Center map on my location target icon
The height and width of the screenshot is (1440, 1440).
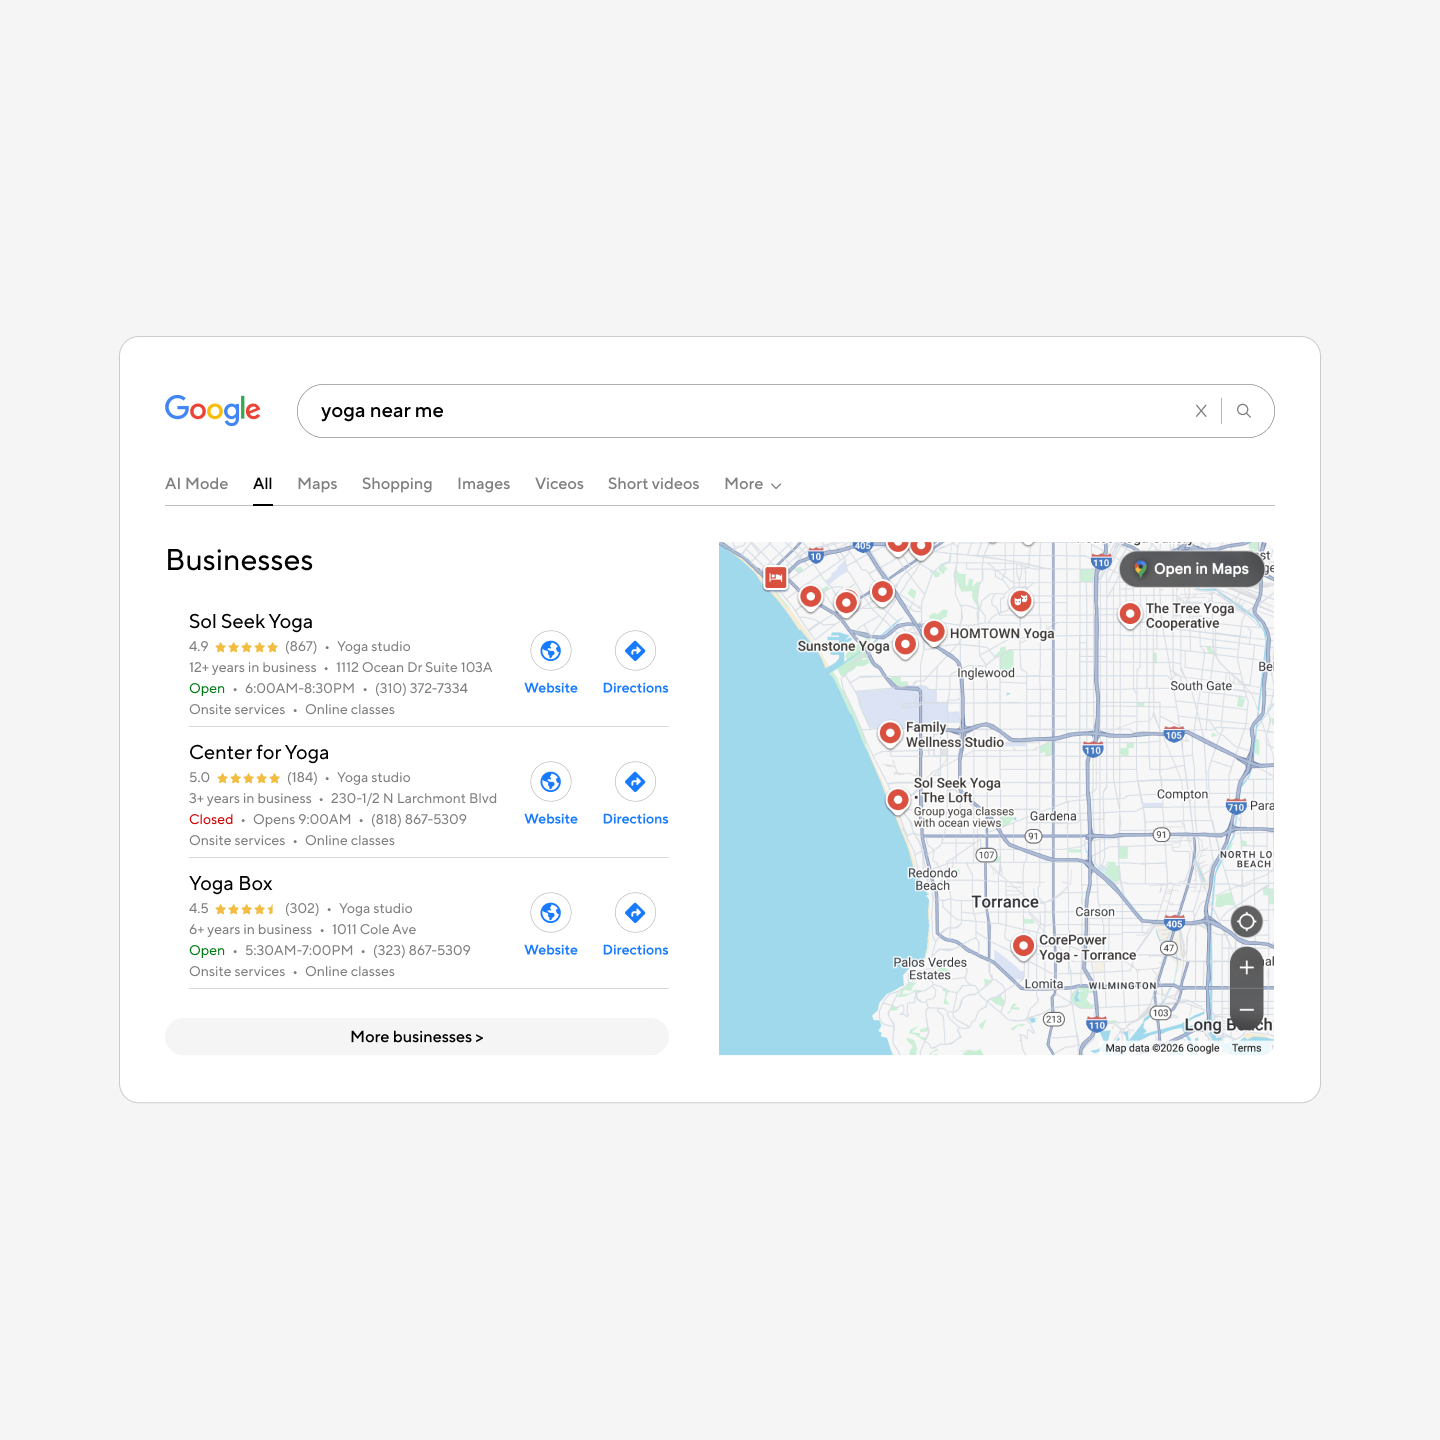1246,922
